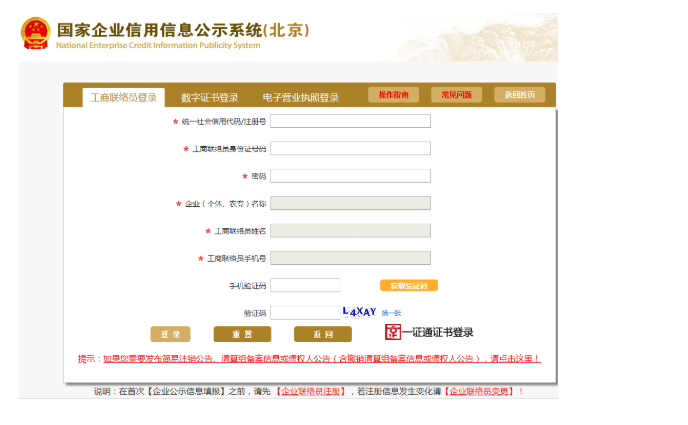This screenshot has width=688, height=425.
Task: Click the national emblem logo
Action: (36, 33)
